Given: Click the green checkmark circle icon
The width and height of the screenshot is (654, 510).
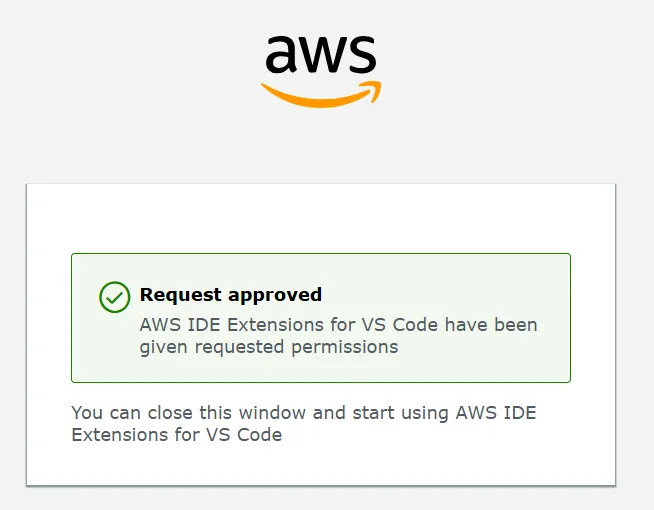Looking at the screenshot, I should (x=115, y=297).
